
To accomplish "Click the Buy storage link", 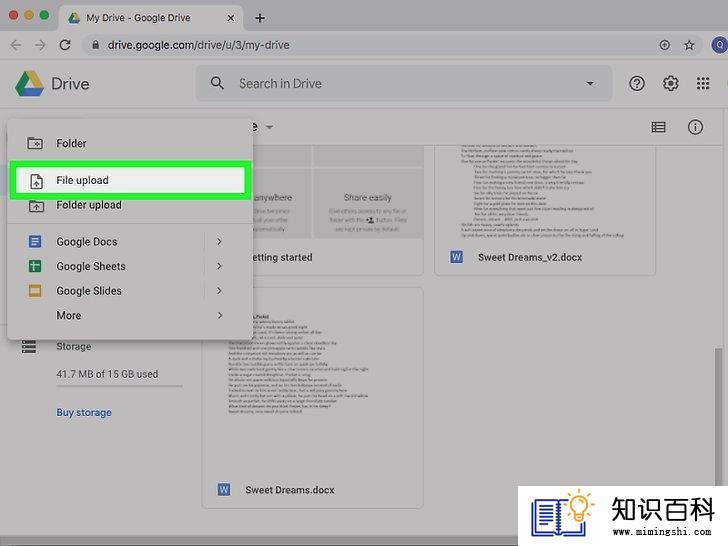I will click(84, 412).
